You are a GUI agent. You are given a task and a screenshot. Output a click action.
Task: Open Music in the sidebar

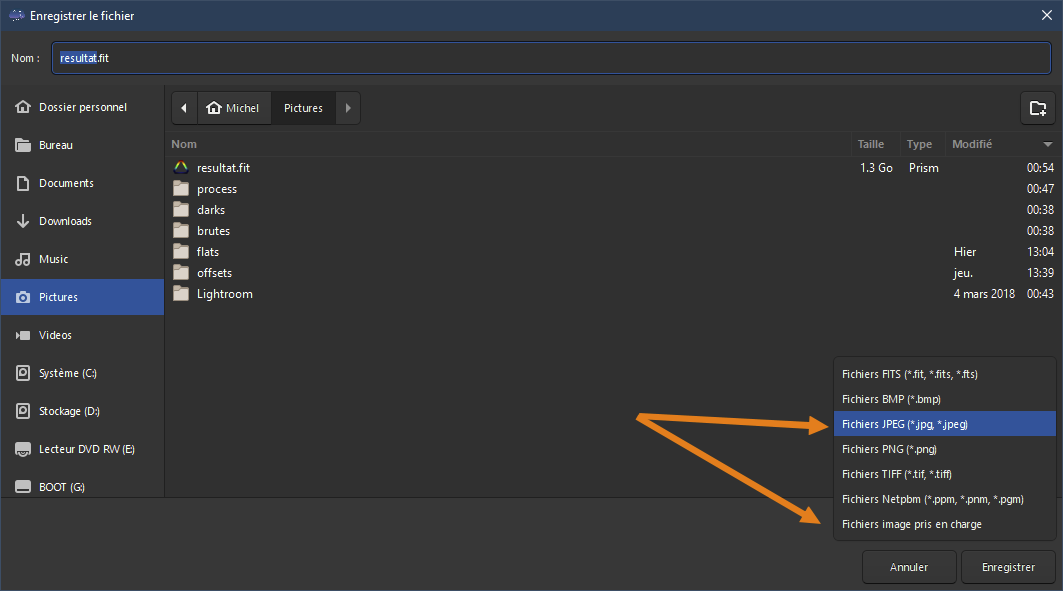[x=83, y=259]
